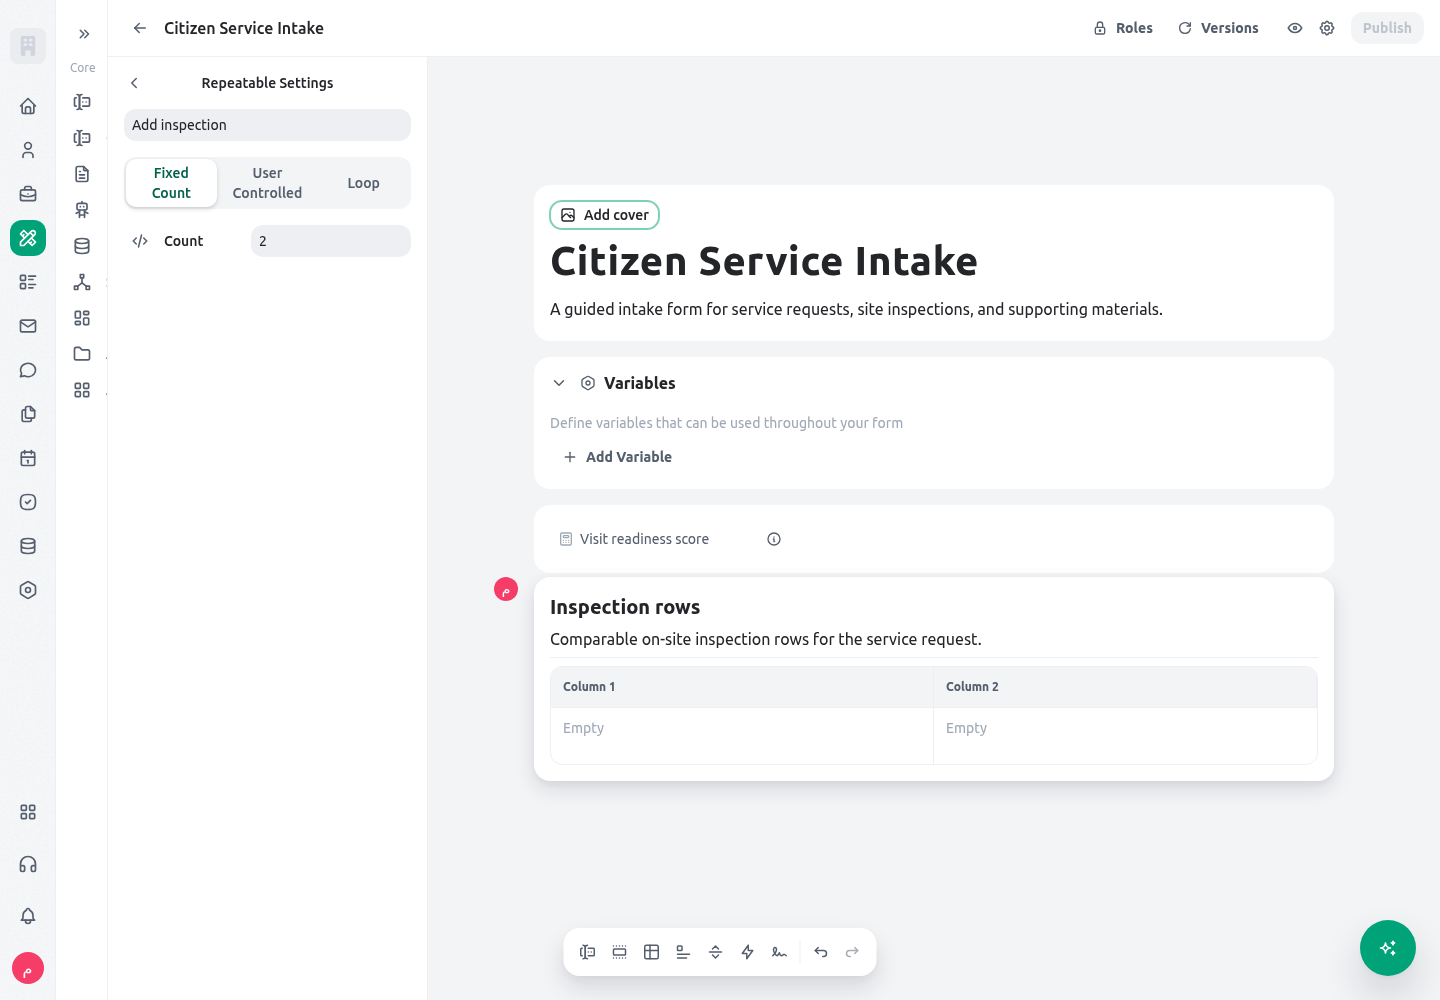Image resolution: width=1440 pixels, height=1000 pixels.
Task: Click the Empty cell under Column 2
Action: pyautogui.click(x=1125, y=736)
